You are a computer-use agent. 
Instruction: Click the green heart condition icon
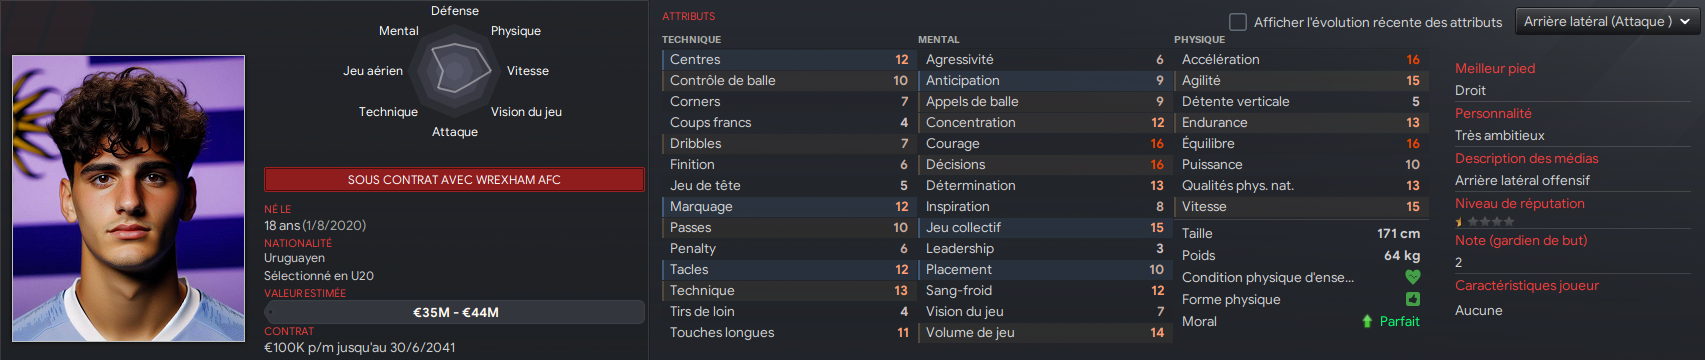pos(1412,277)
